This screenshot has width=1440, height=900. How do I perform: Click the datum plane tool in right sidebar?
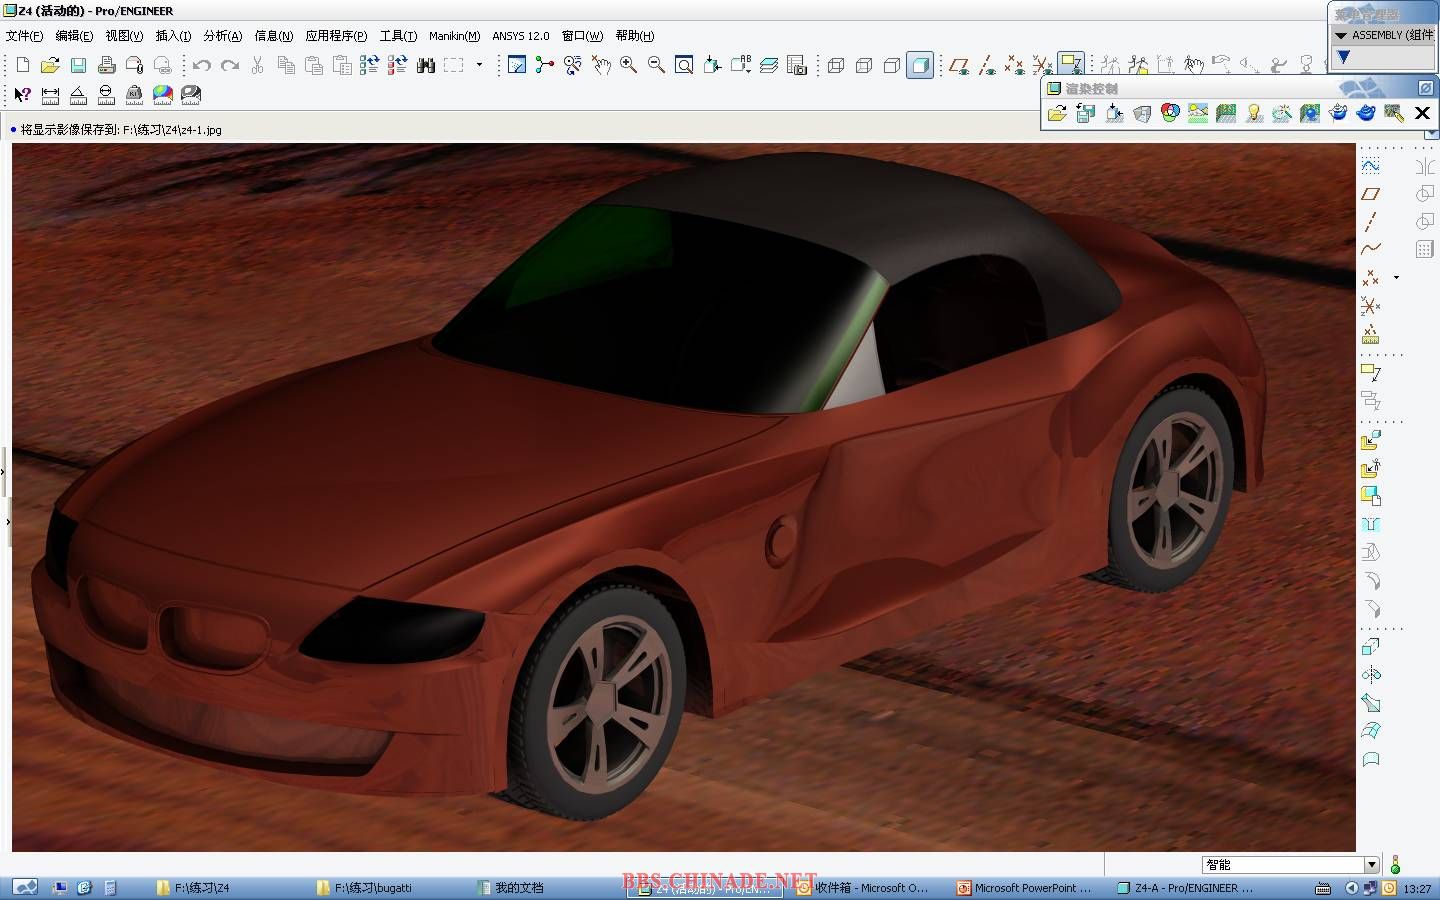(x=1371, y=194)
